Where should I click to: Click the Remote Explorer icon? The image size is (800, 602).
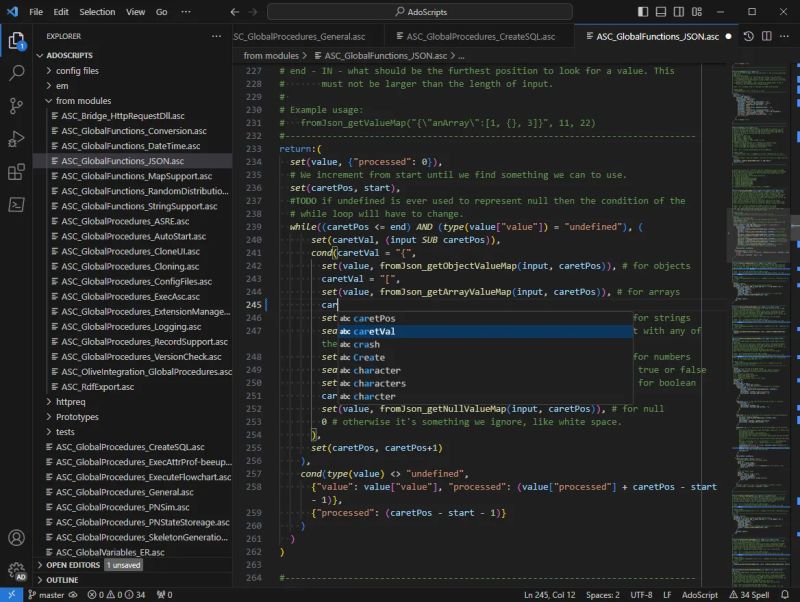point(14,206)
